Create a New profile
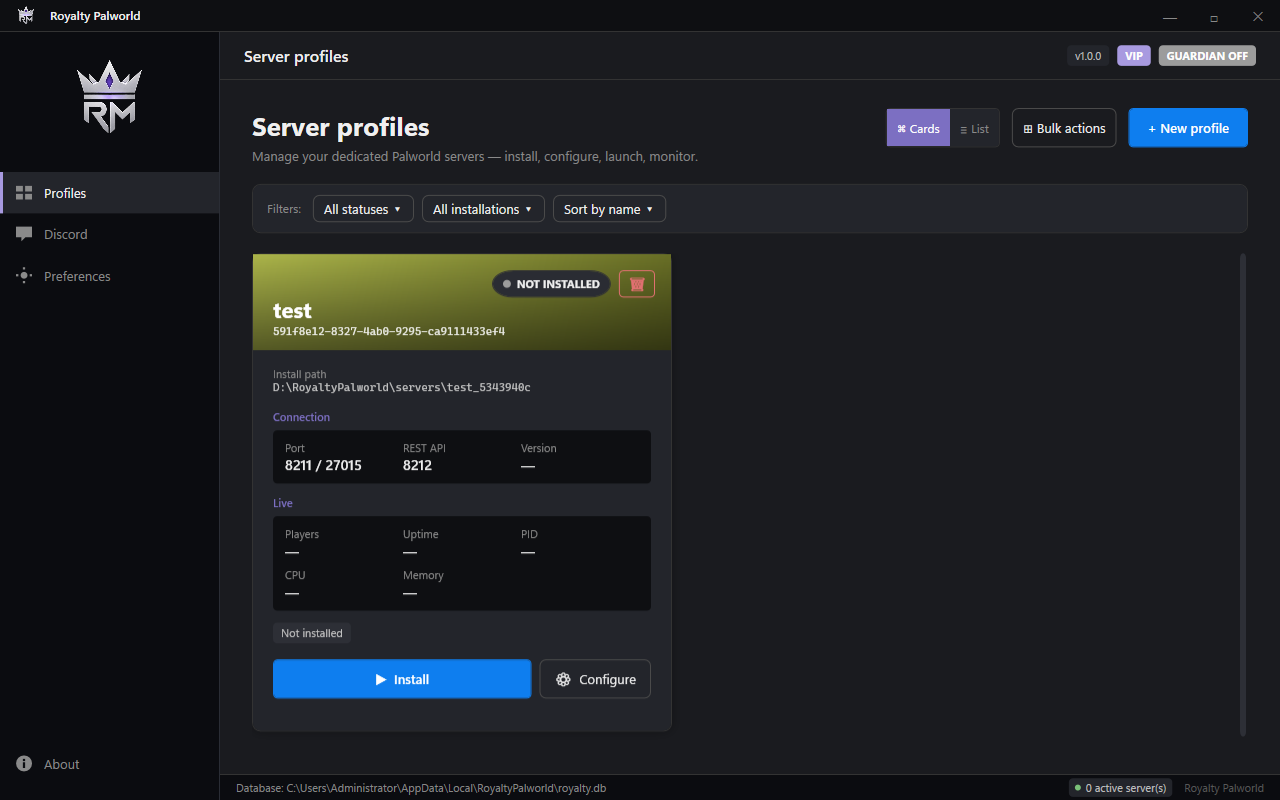Viewport: 1280px width, 800px height. pos(1188,128)
